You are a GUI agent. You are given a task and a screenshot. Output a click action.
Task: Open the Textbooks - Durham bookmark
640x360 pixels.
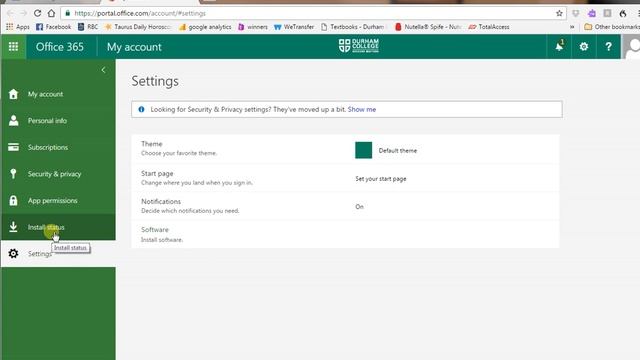click(x=353, y=27)
